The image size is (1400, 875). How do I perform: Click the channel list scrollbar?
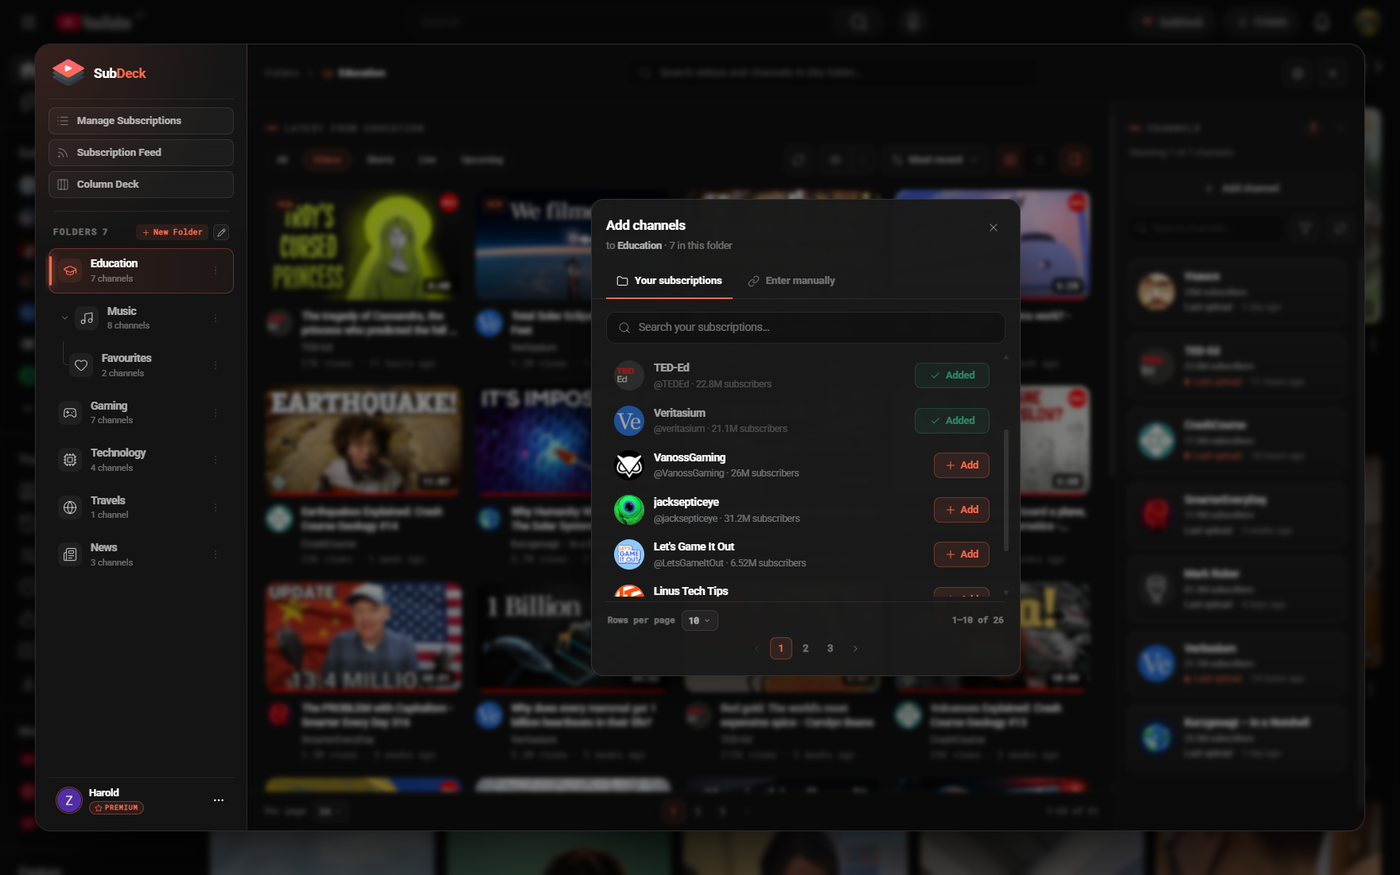coord(1006,490)
